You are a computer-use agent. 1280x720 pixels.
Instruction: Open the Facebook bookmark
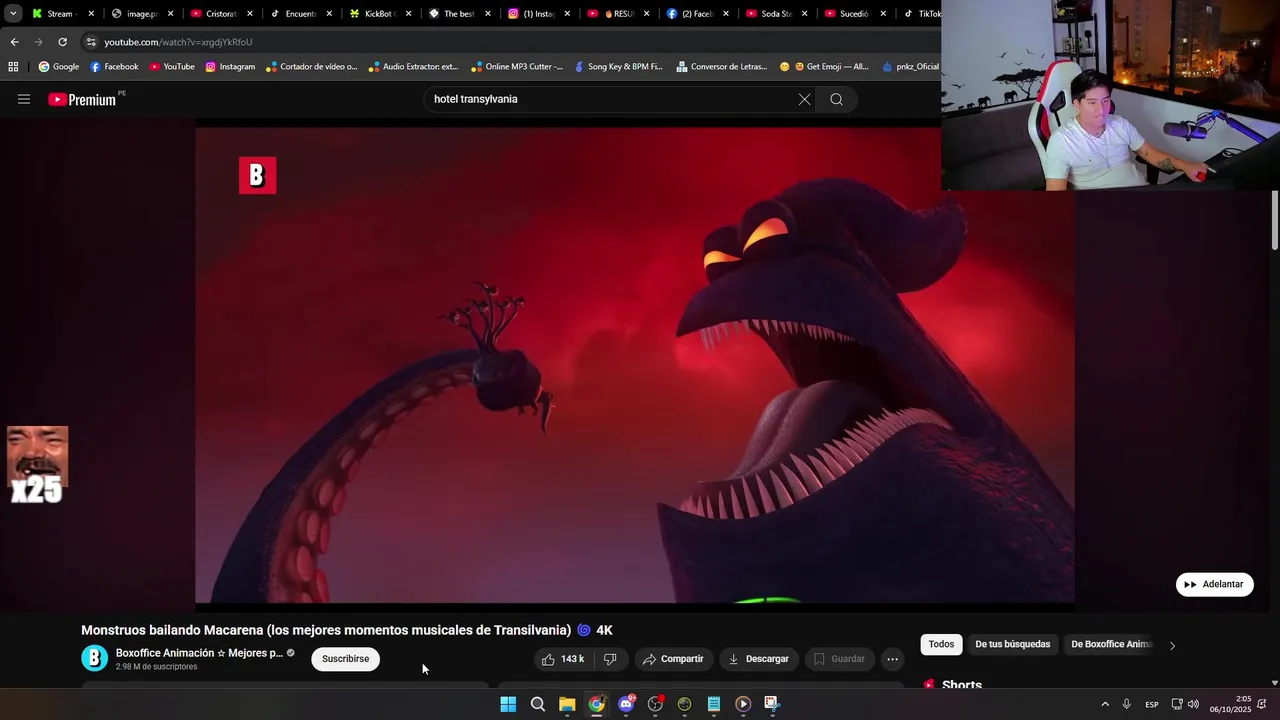pos(114,67)
